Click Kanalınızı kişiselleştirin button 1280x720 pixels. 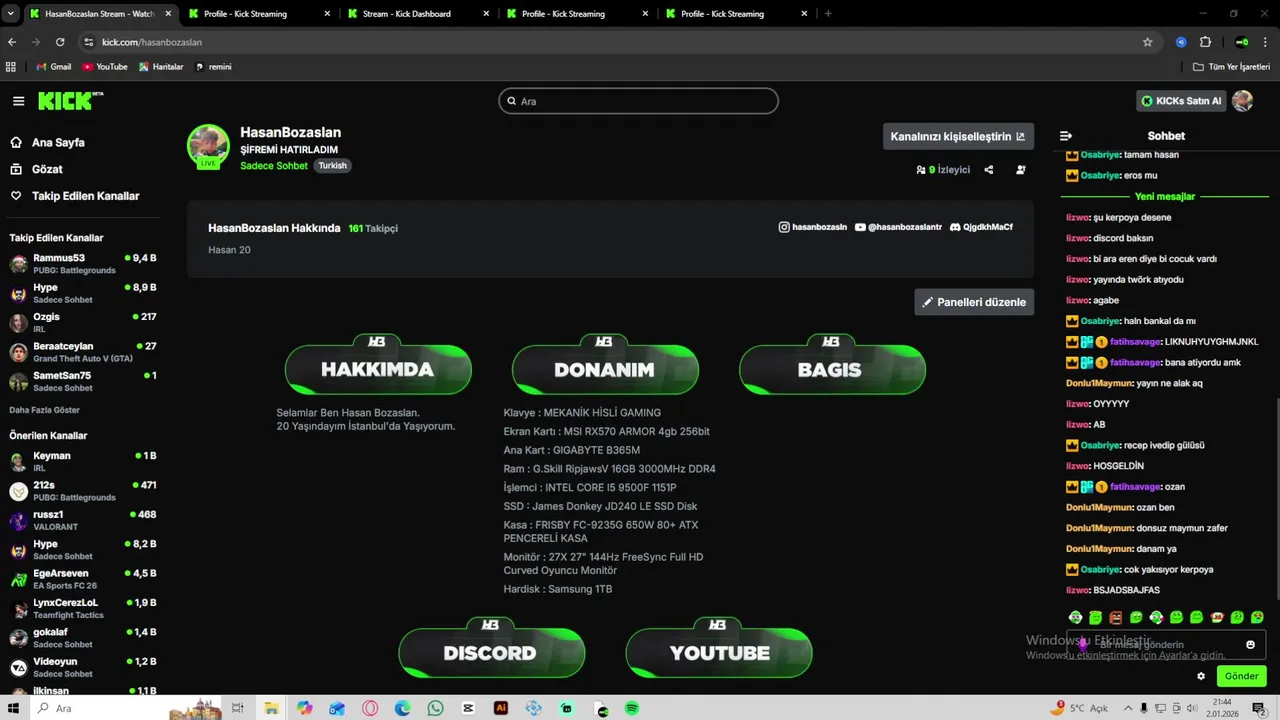tap(958, 136)
